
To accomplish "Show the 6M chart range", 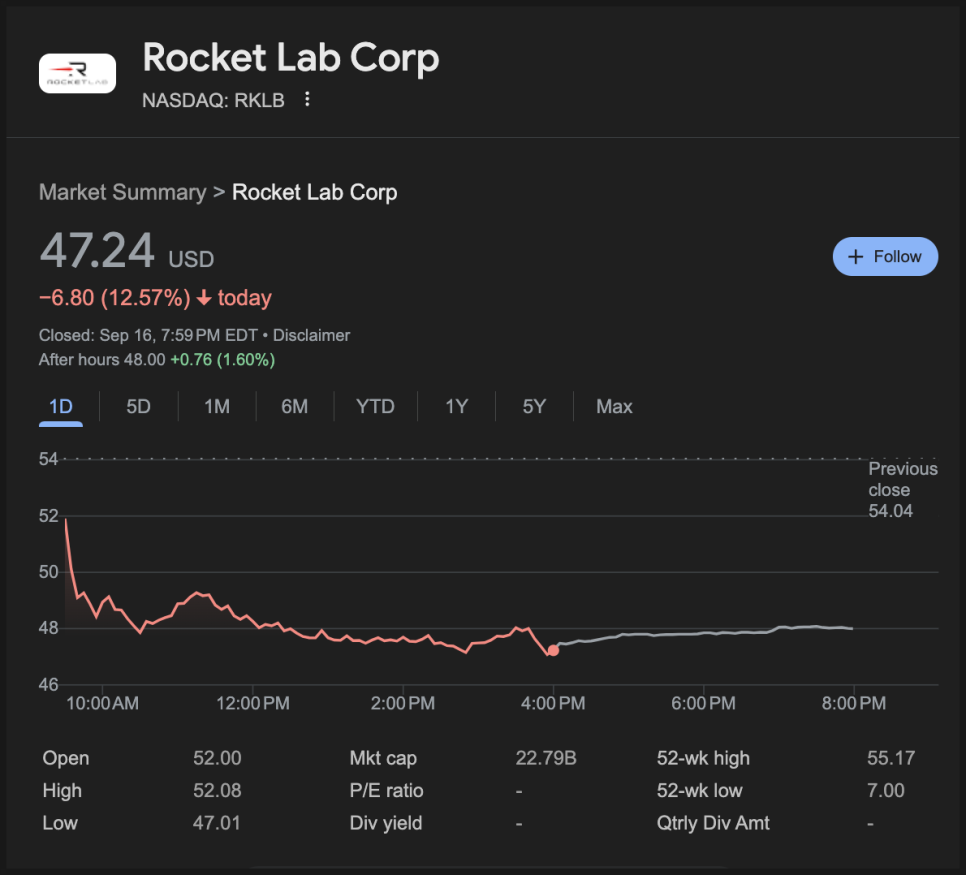I will [294, 407].
